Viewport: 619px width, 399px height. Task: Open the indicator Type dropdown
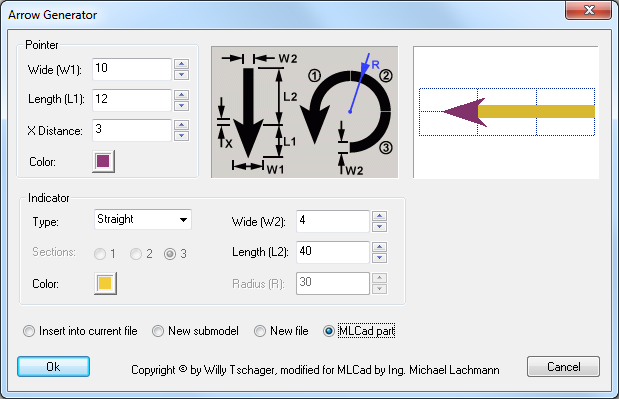[x=143, y=219]
